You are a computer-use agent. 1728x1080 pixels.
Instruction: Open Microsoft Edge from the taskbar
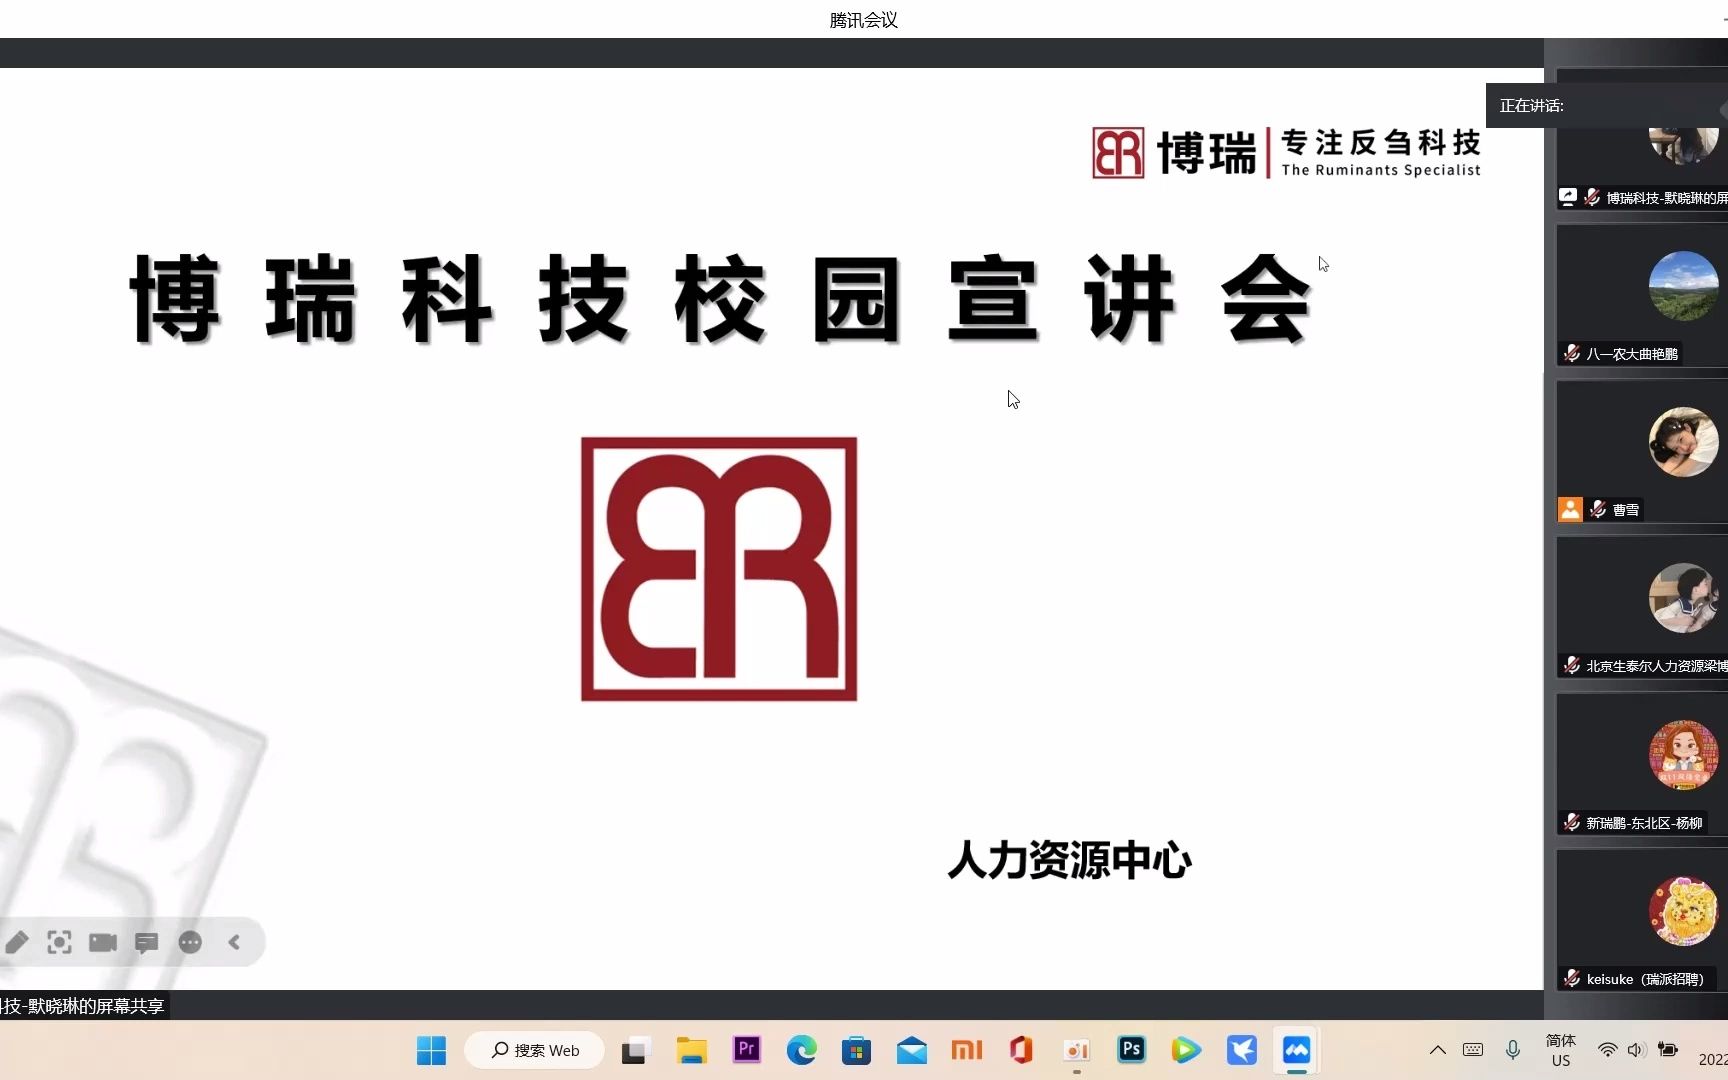pos(801,1050)
